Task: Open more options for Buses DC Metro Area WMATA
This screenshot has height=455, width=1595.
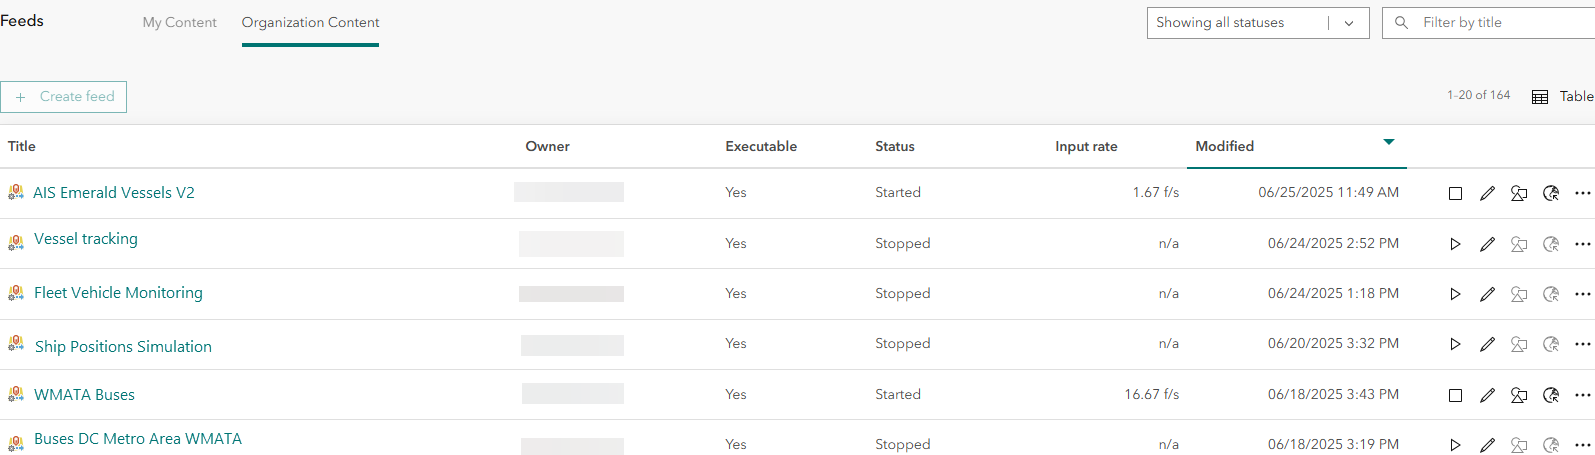Action: (x=1582, y=444)
